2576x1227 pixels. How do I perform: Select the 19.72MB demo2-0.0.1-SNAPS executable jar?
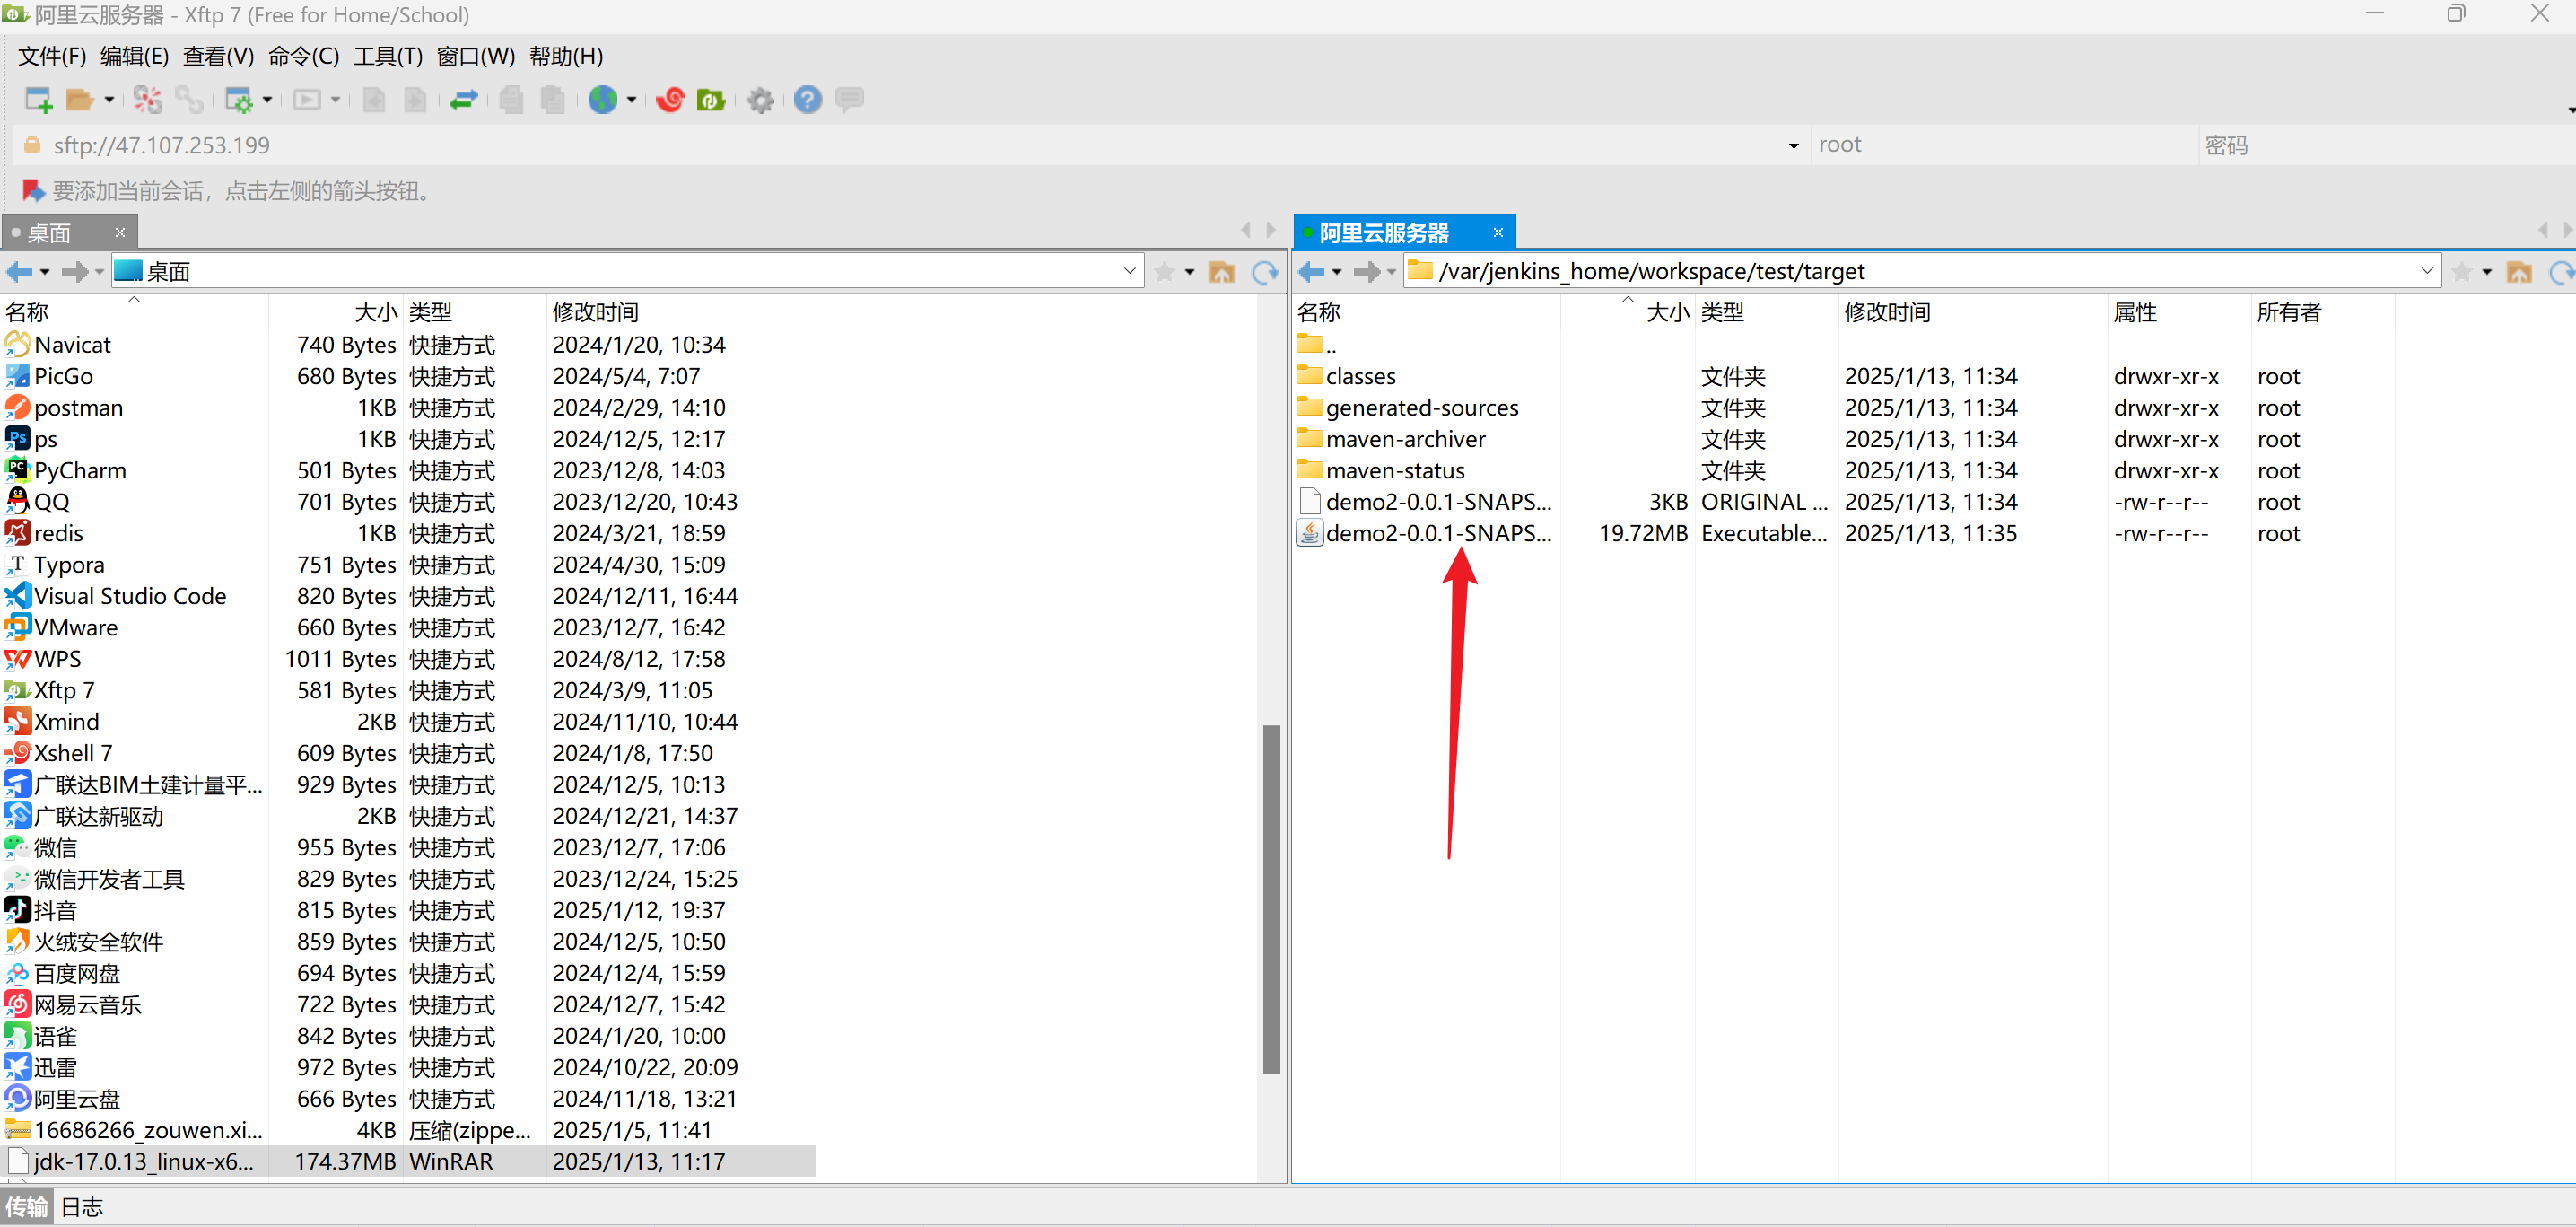tap(1425, 533)
